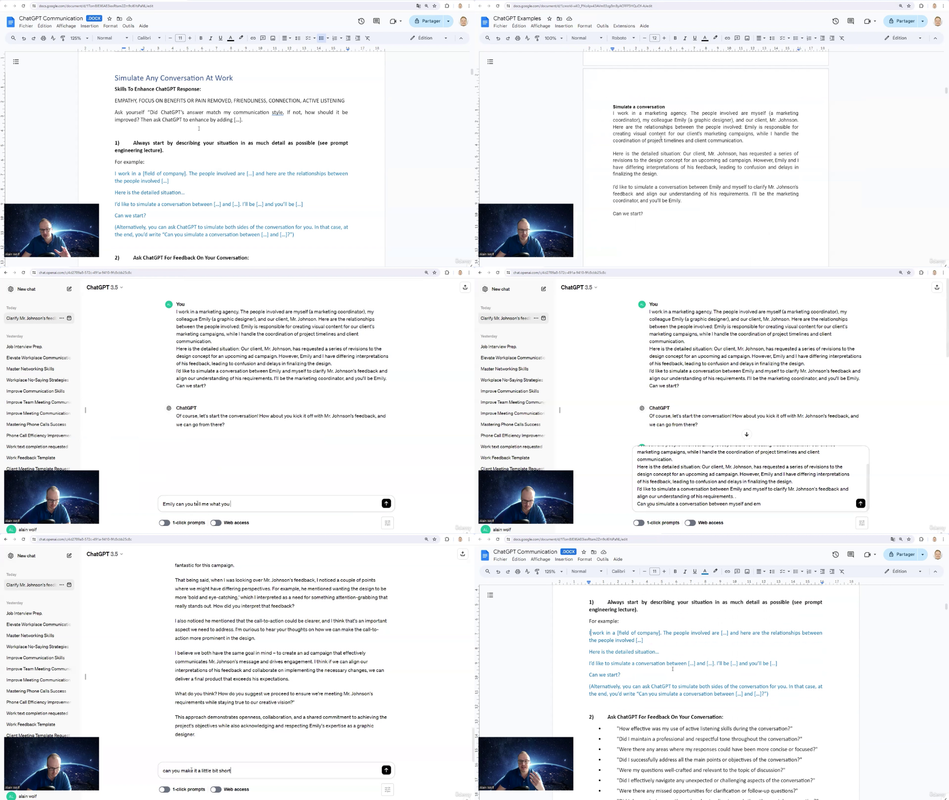Click the font size field showing 12
Image resolution: width=949 pixels, height=800 pixels.
point(654,38)
